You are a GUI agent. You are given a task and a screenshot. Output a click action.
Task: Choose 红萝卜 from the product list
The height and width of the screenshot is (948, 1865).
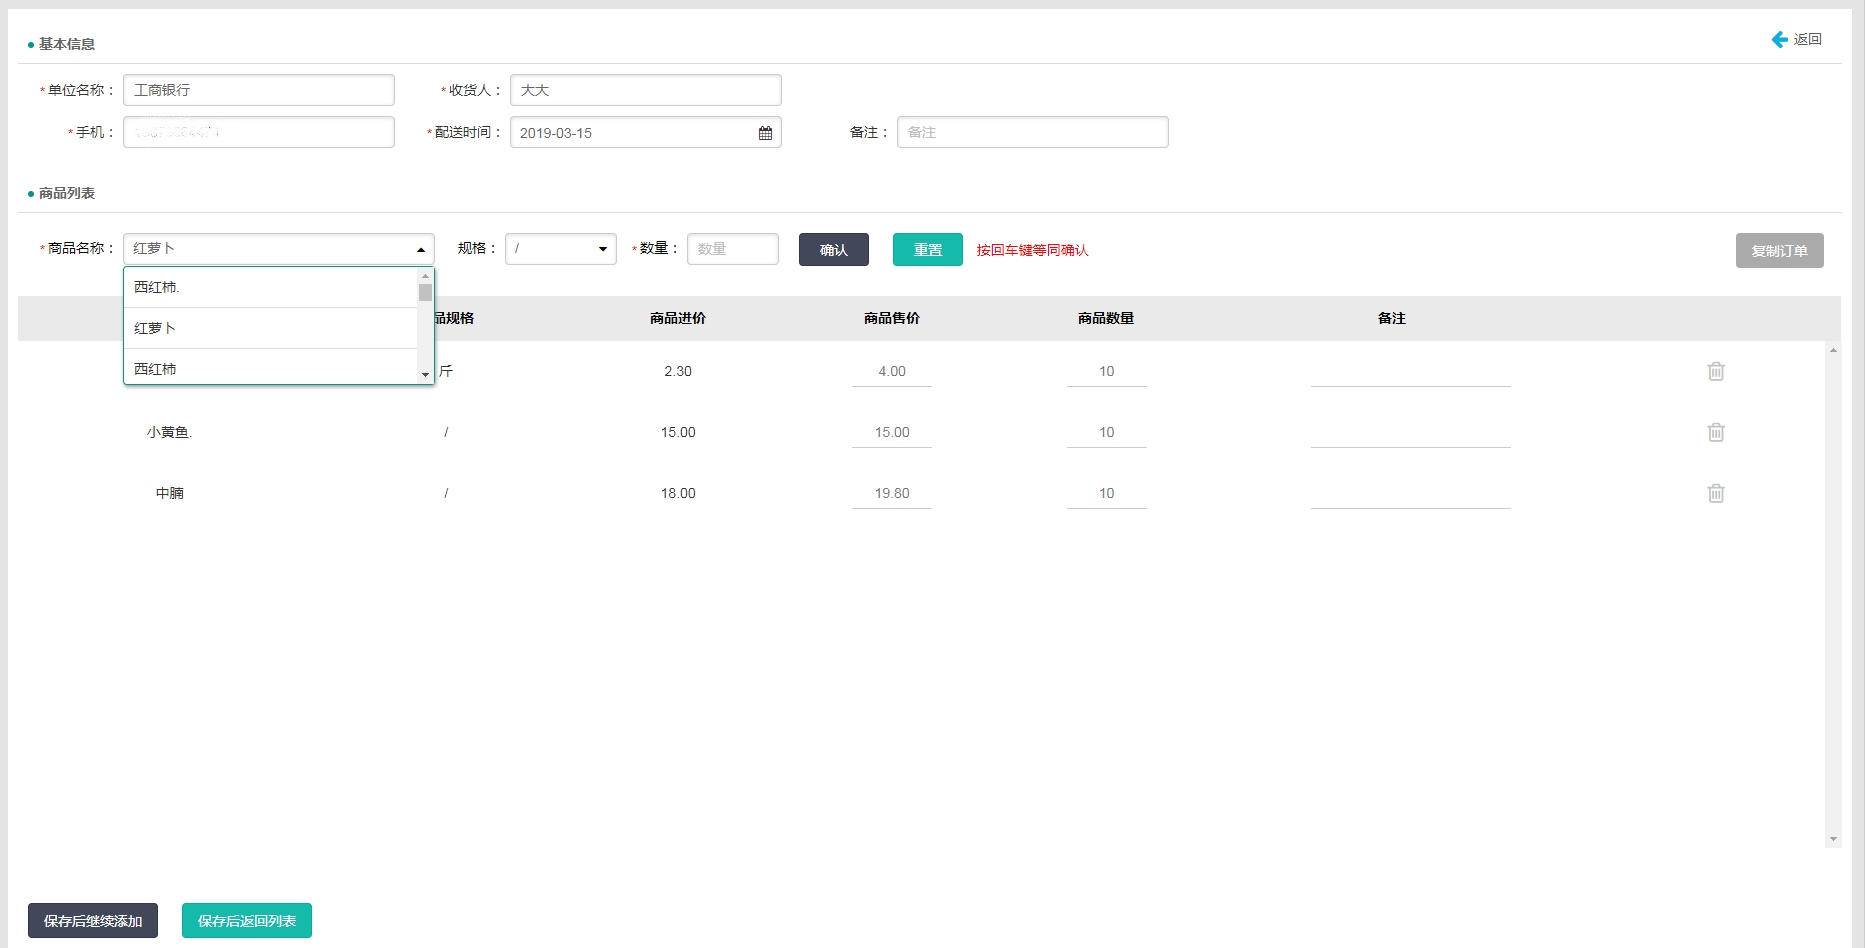tap(270, 328)
